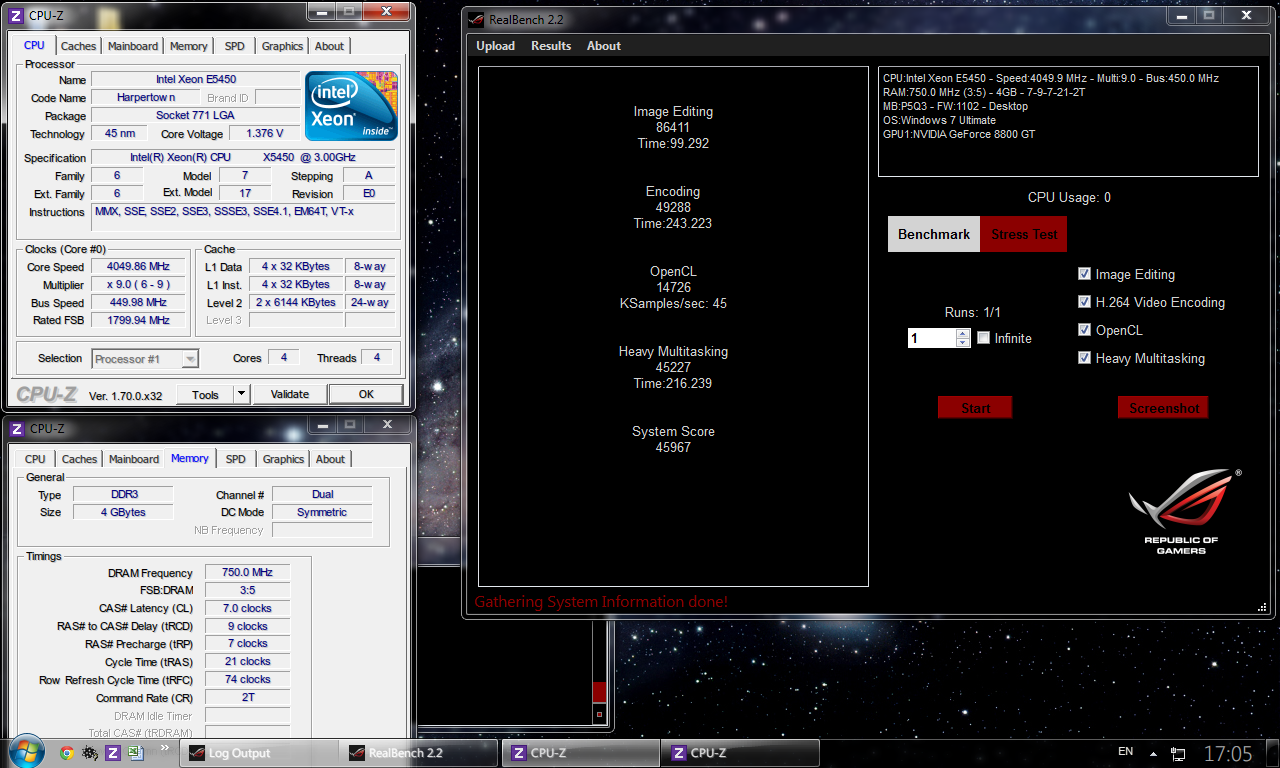This screenshot has width=1280, height=768.
Task: Activate the first CPU-Z taskbar button
Action: click(x=581, y=753)
